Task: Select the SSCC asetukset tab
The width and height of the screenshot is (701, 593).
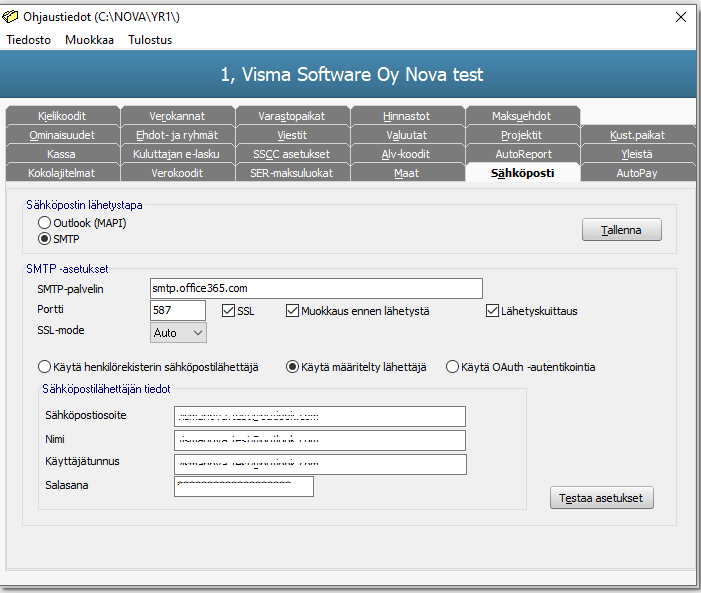Action: click(292, 154)
